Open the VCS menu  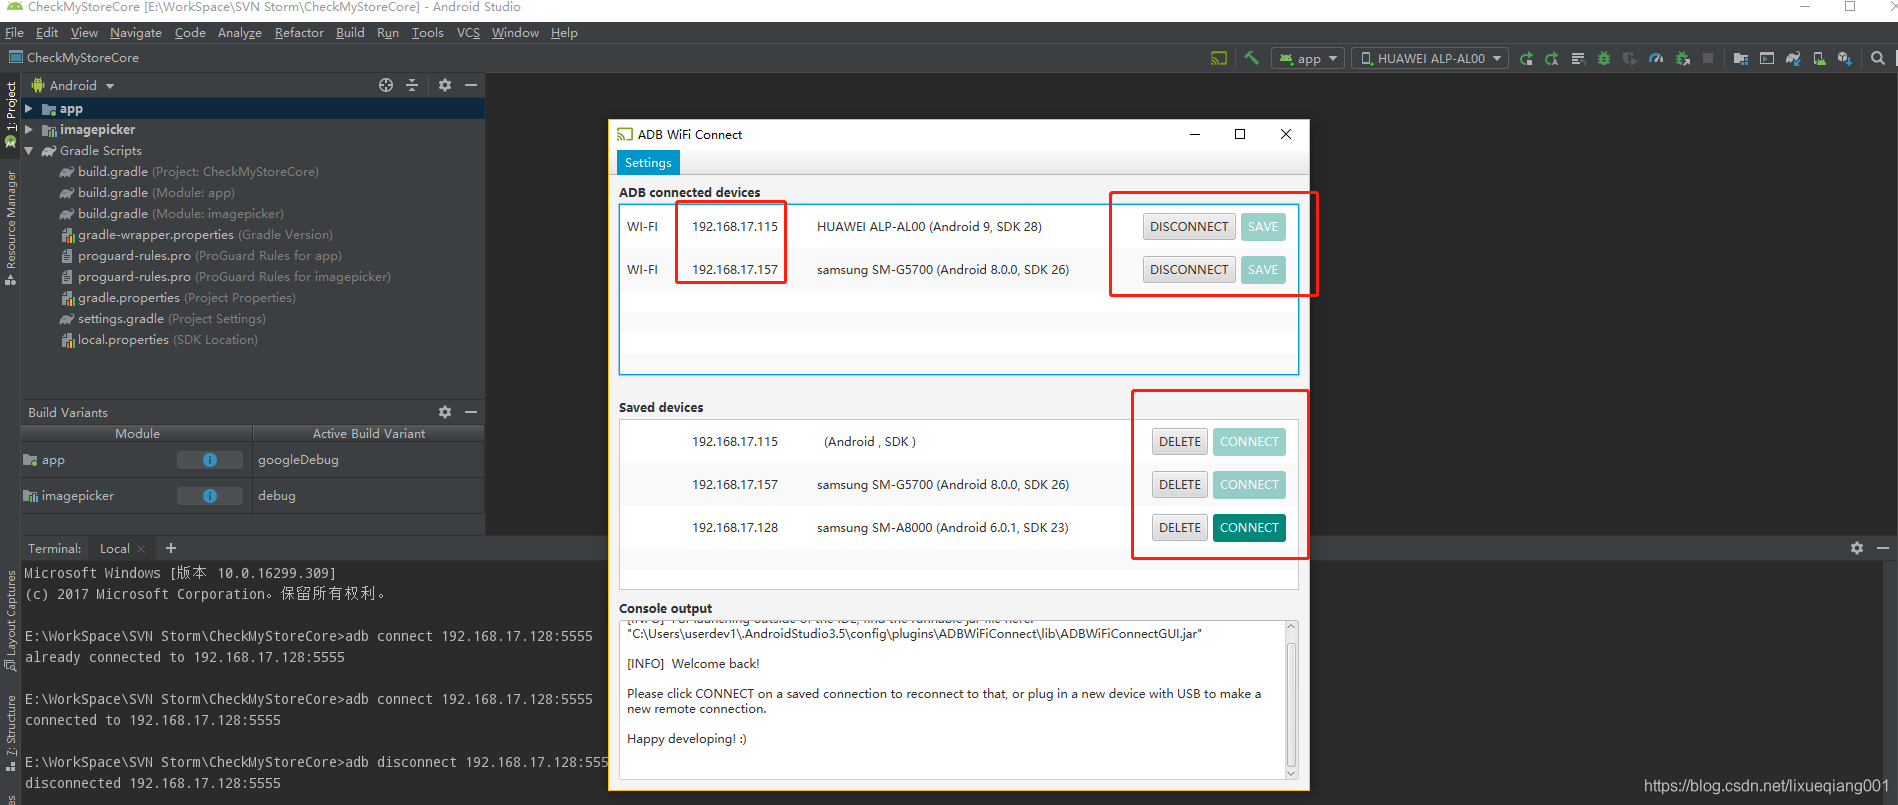click(468, 33)
